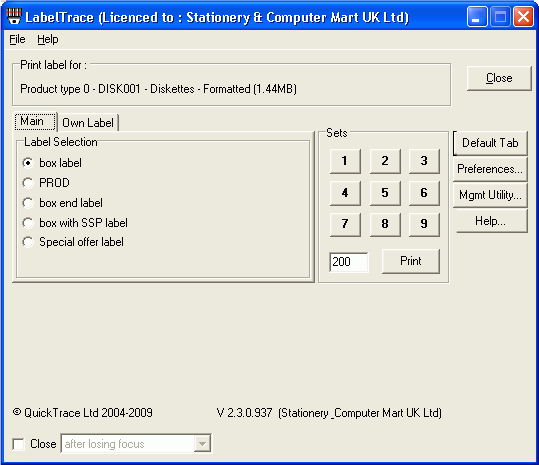The height and width of the screenshot is (465, 539).
Task: Click the Print button
Action: coord(410,261)
